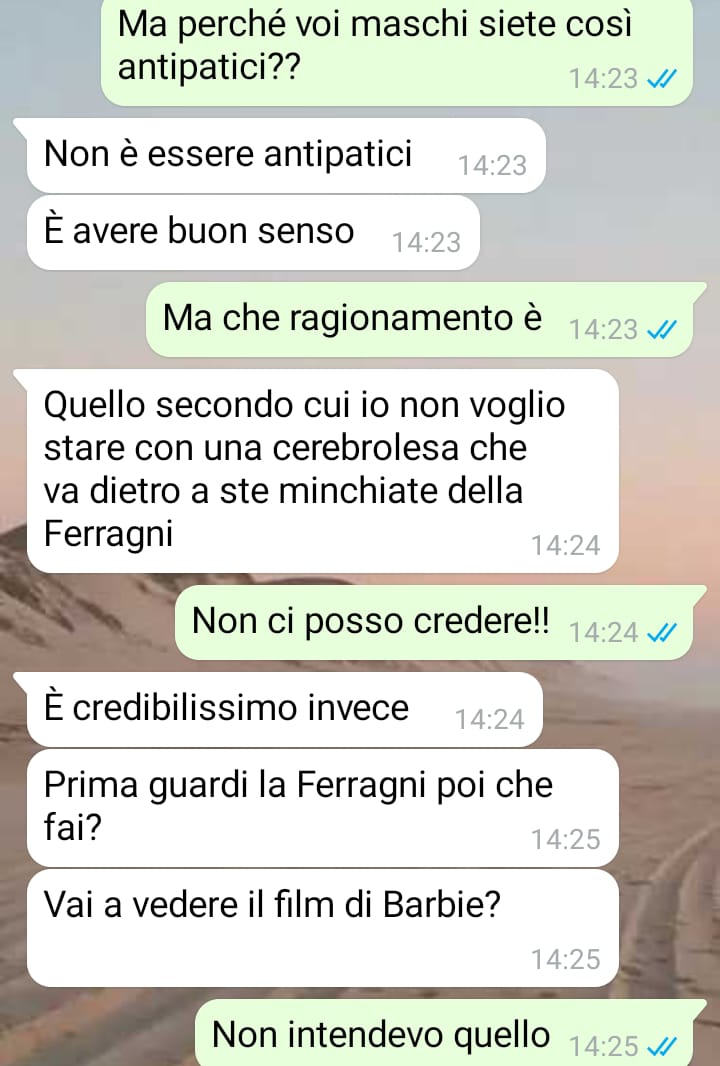Select the 'Prima guardi la Ferragni' message
720x1066 pixels.
322,808
